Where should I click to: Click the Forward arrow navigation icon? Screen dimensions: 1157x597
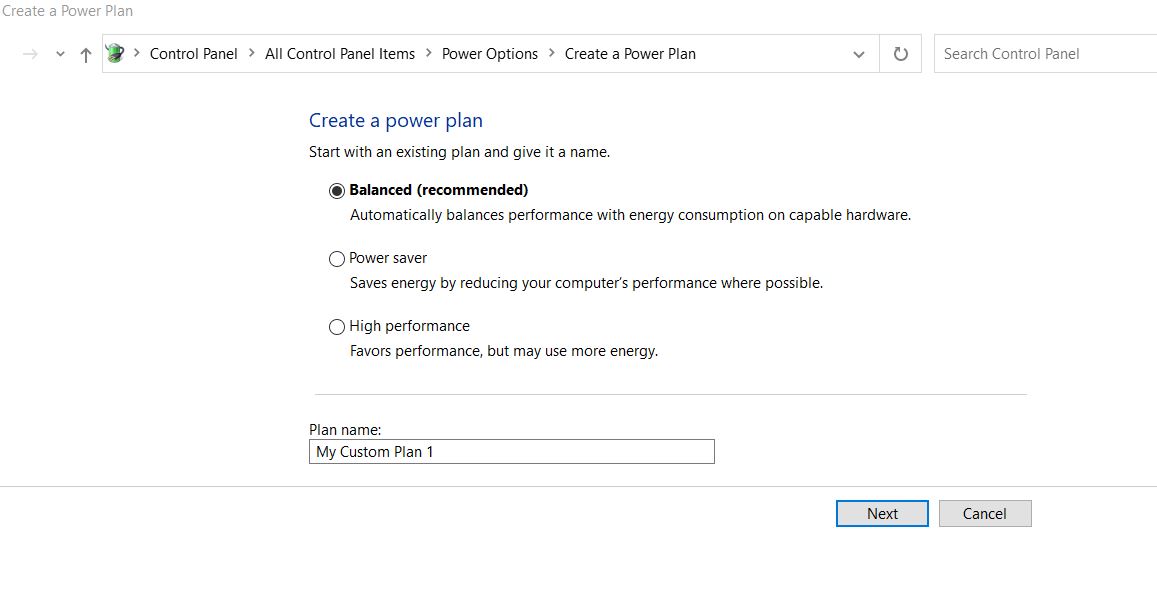point(30,54)
